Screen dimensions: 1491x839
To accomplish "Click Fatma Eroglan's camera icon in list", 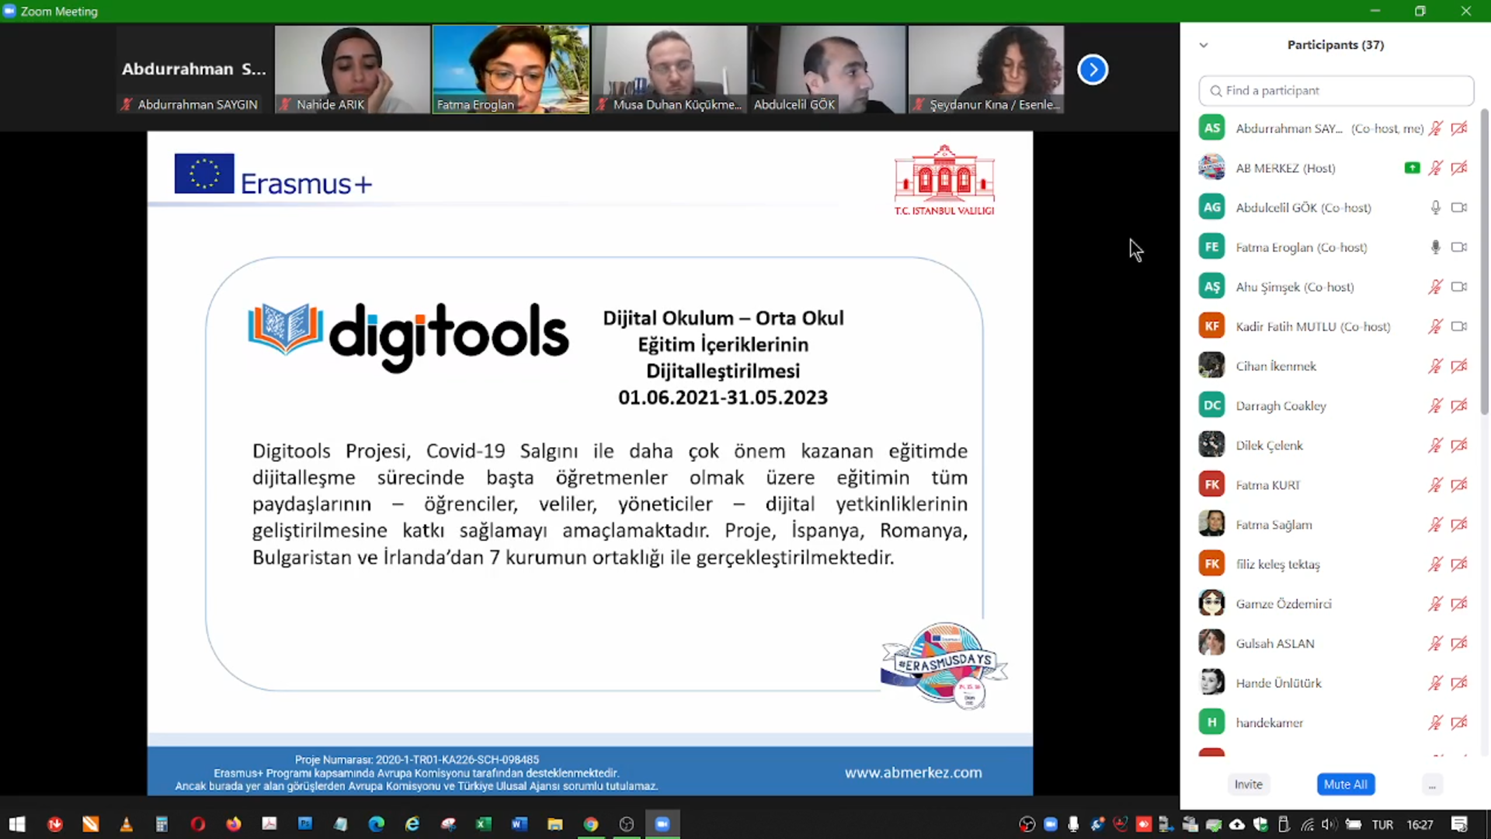I will click(1459, 247).
